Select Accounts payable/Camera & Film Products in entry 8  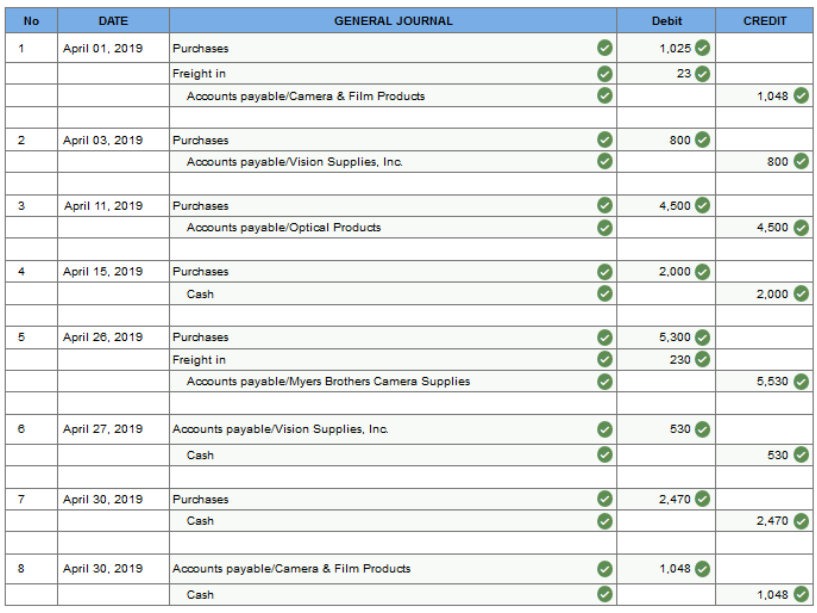[291, 569]
